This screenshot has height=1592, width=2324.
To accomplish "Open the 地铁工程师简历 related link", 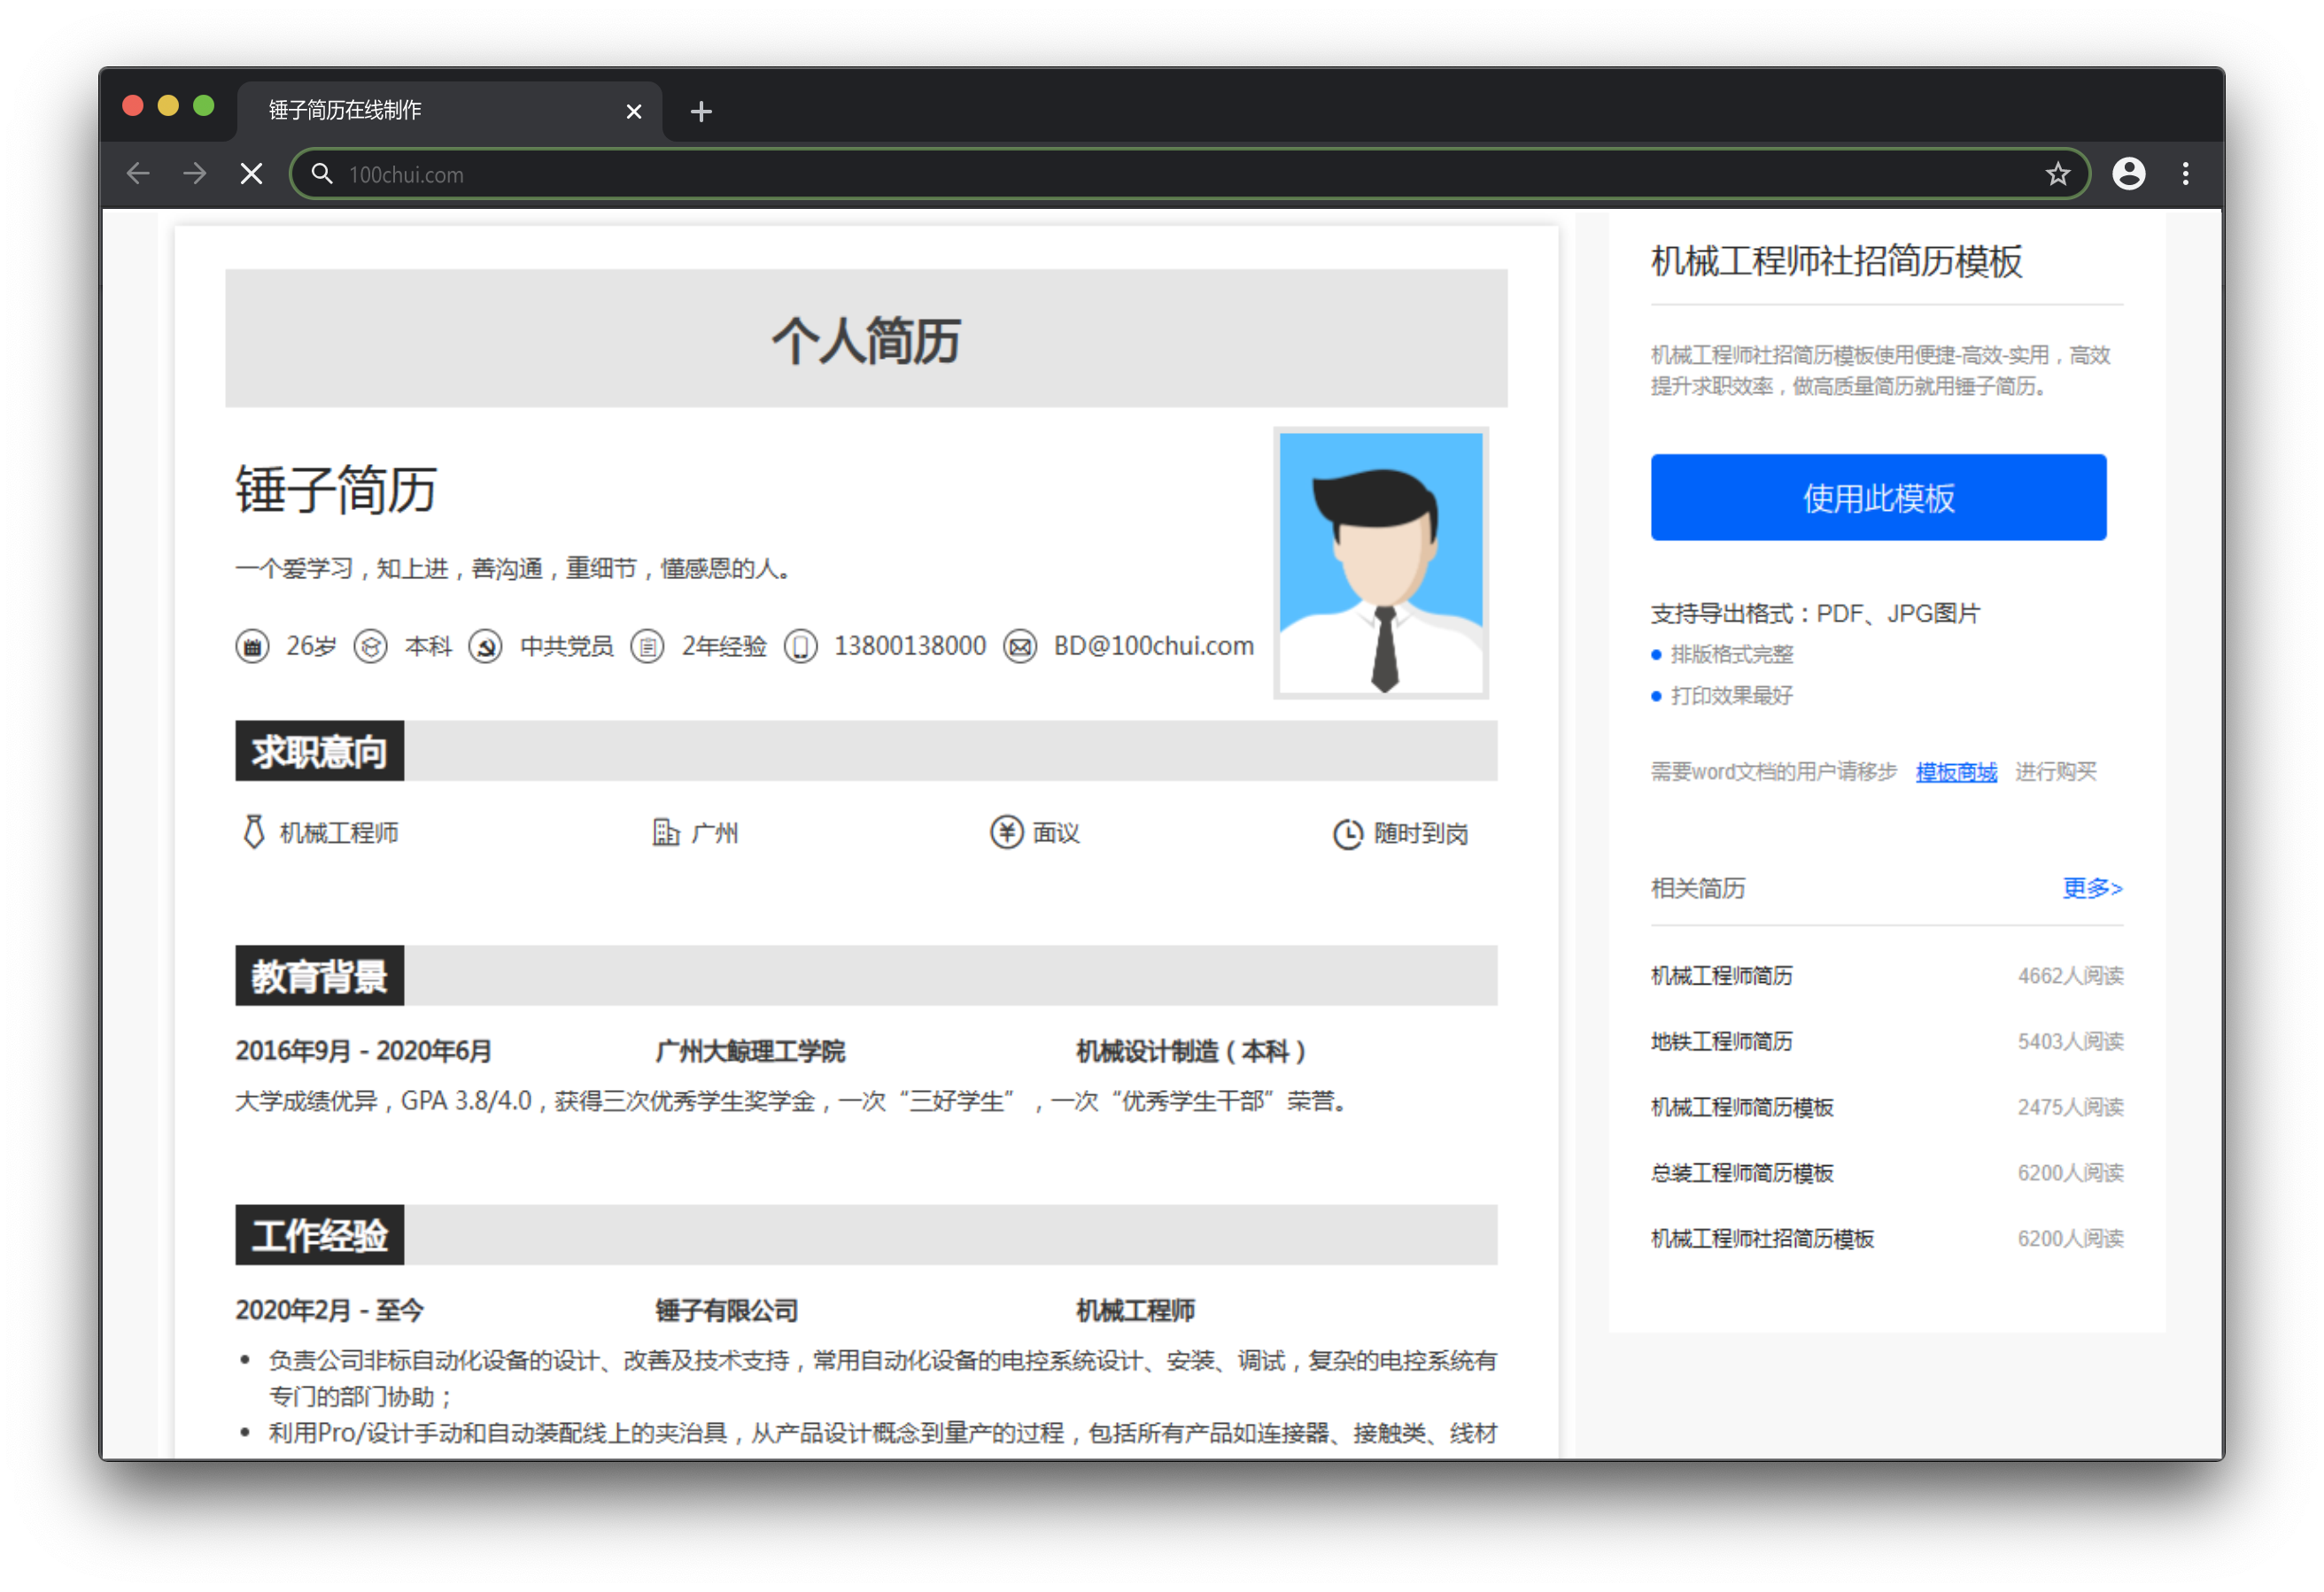I will click(1722, 1041).
